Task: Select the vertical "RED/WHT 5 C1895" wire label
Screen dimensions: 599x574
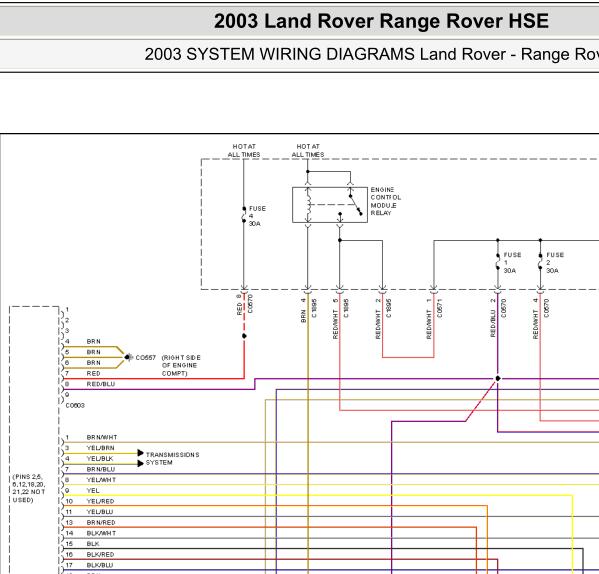Action: [340, 319]
